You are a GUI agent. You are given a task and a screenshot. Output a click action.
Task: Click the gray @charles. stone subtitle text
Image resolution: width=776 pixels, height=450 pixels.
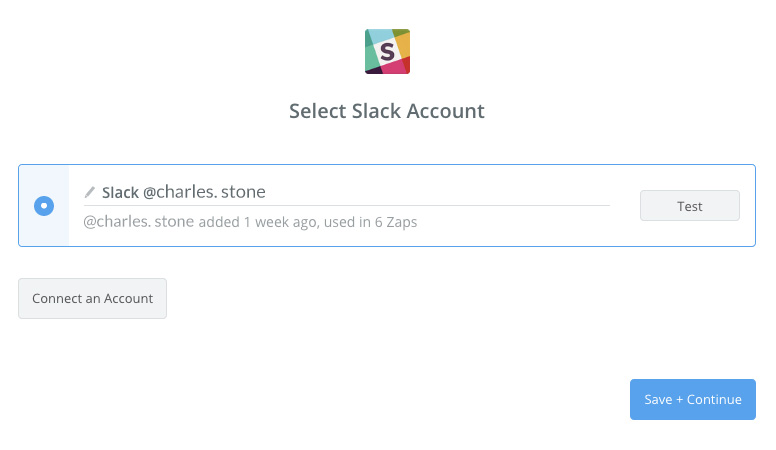(138, 222)
